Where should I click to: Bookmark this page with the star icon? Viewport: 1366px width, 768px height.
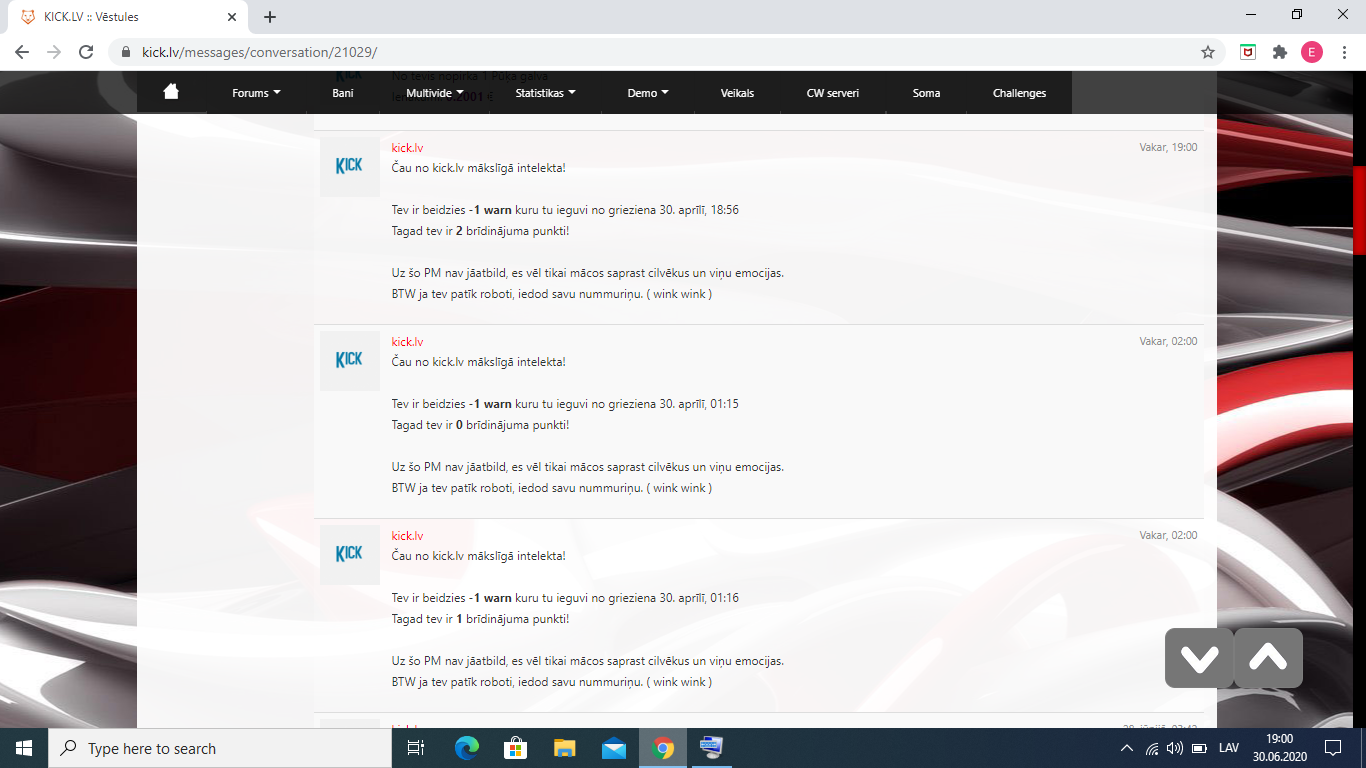(x=1208, y=52)
